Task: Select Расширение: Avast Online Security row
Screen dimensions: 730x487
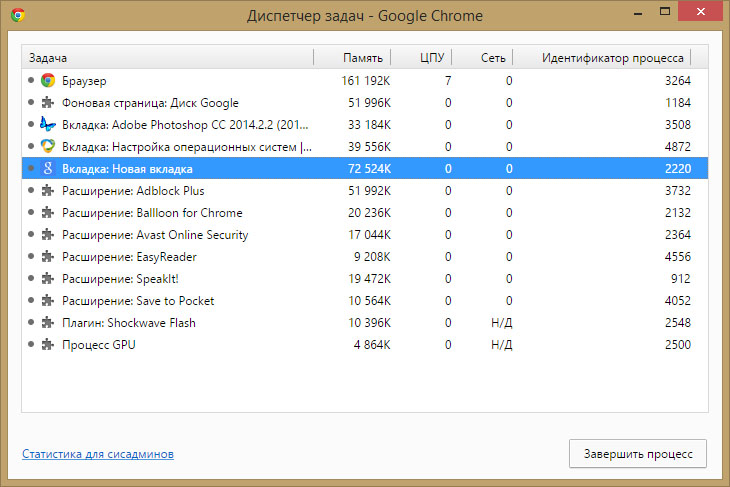Action: tap(365, 234)
